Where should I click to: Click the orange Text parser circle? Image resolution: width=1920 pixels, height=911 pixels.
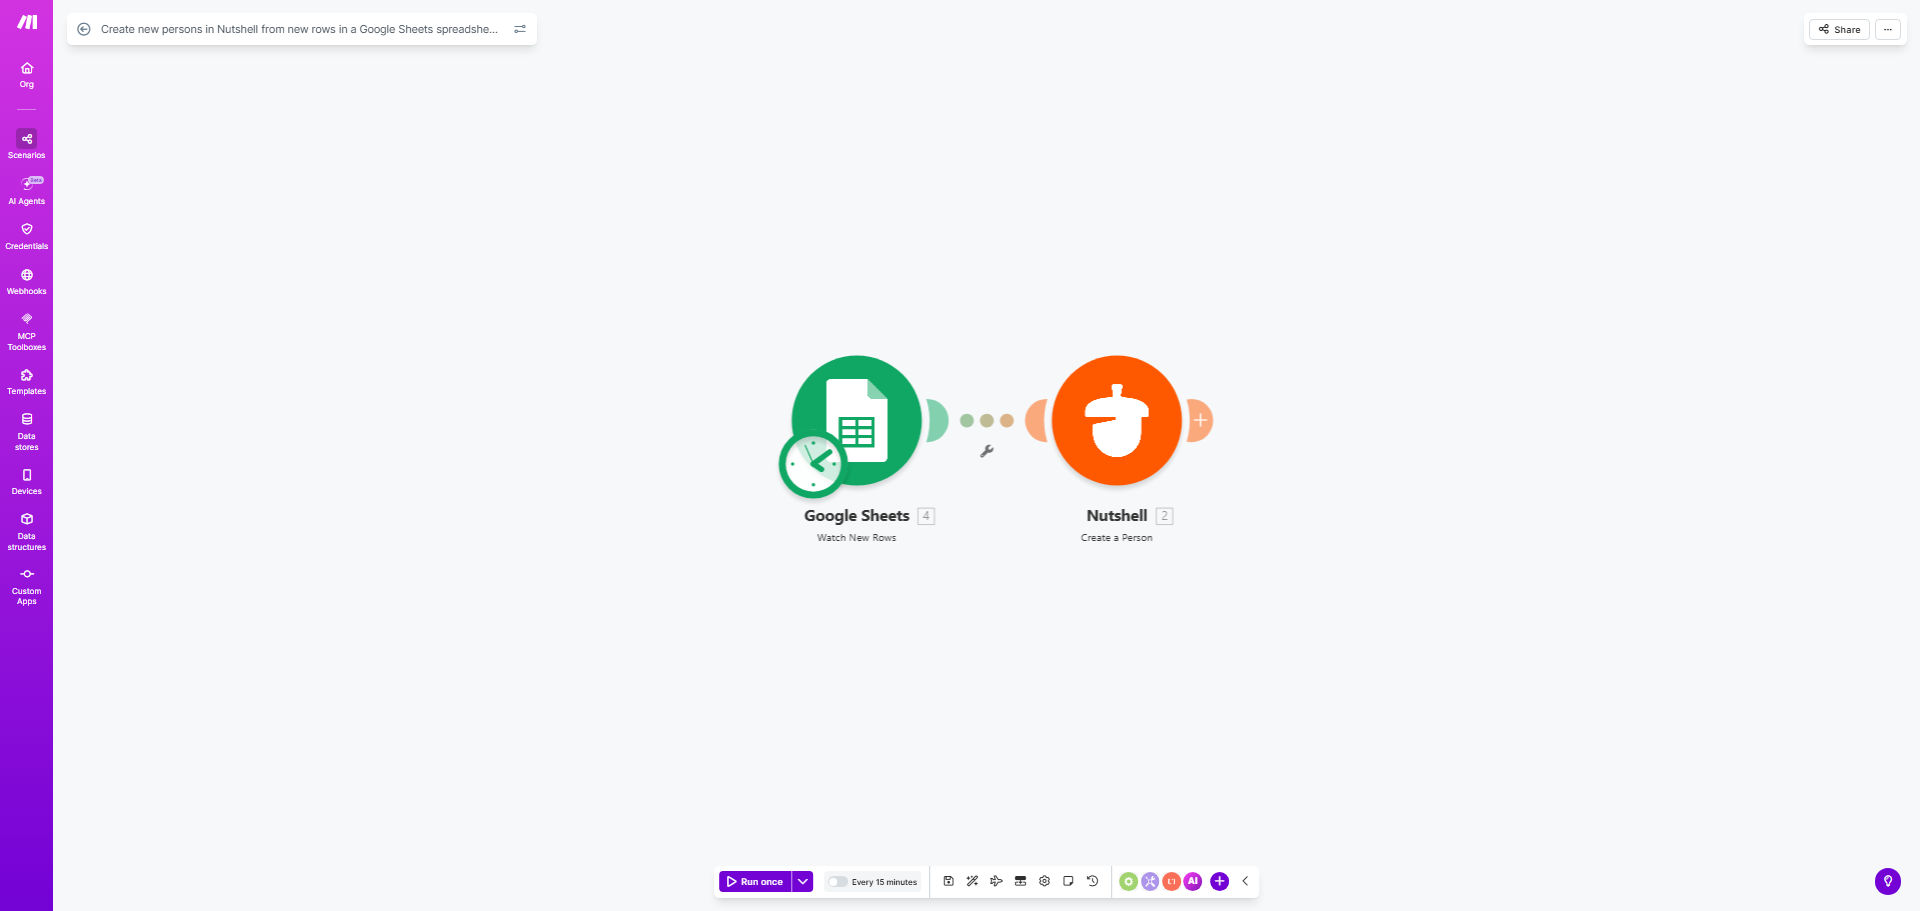1171,881
